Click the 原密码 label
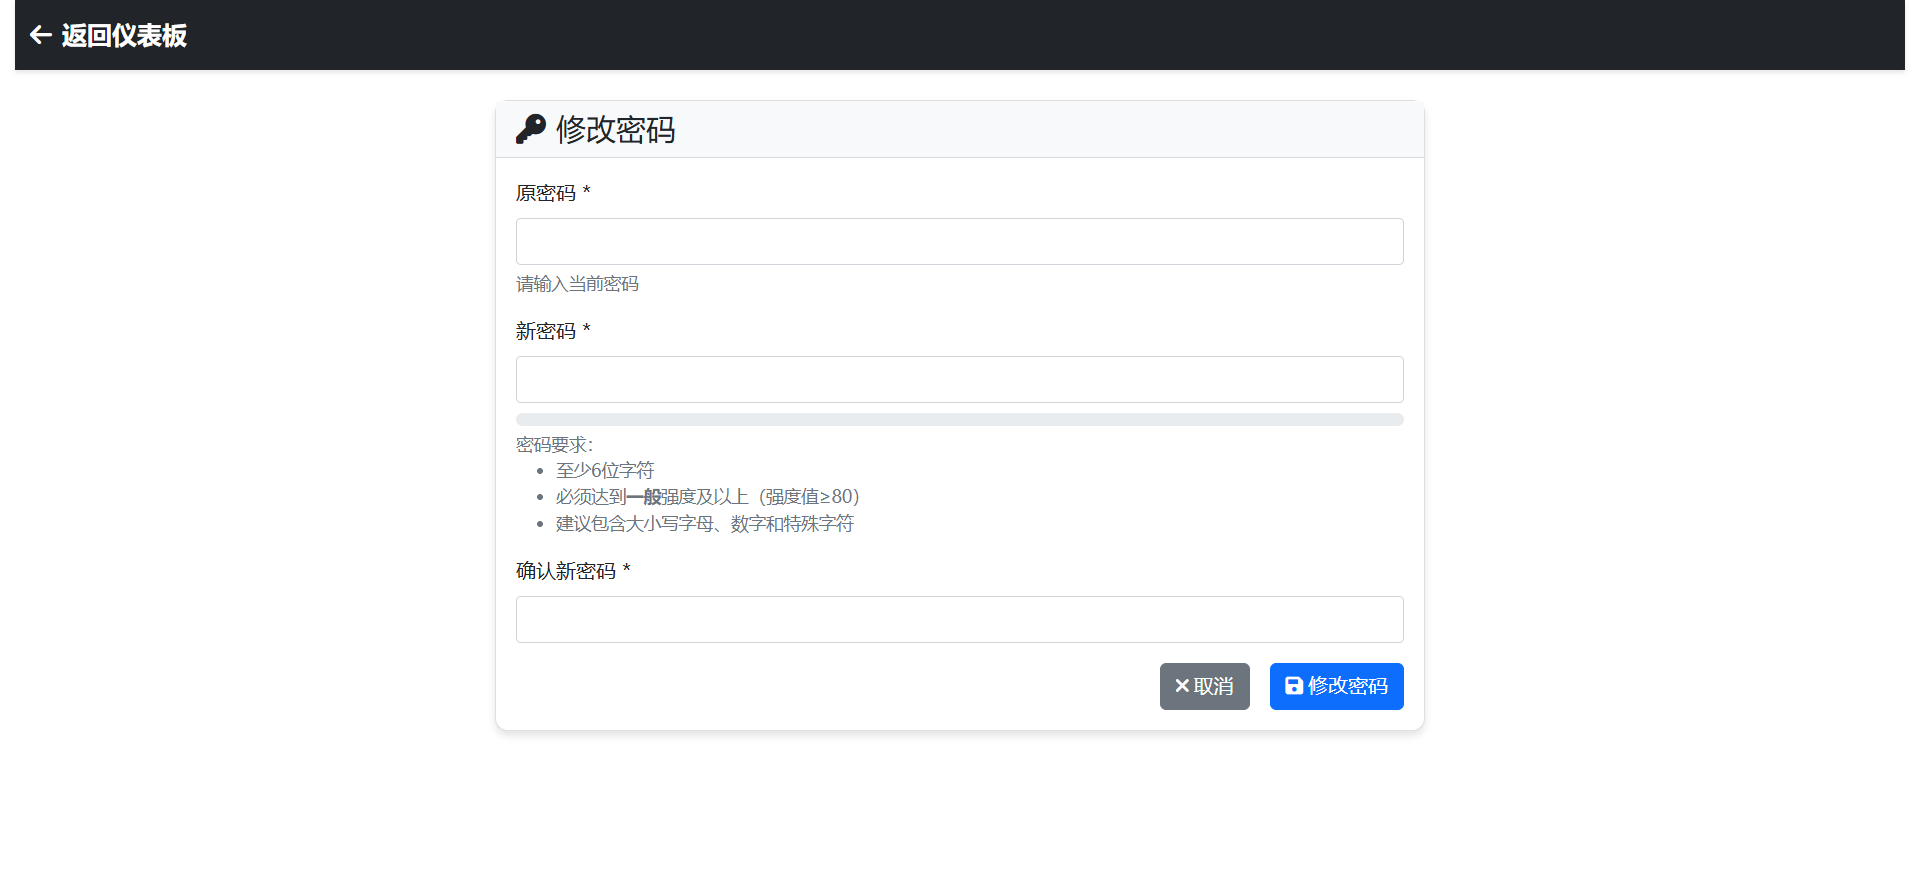Viewport: 1920px width, 869px height. click(x=553, y=193)
